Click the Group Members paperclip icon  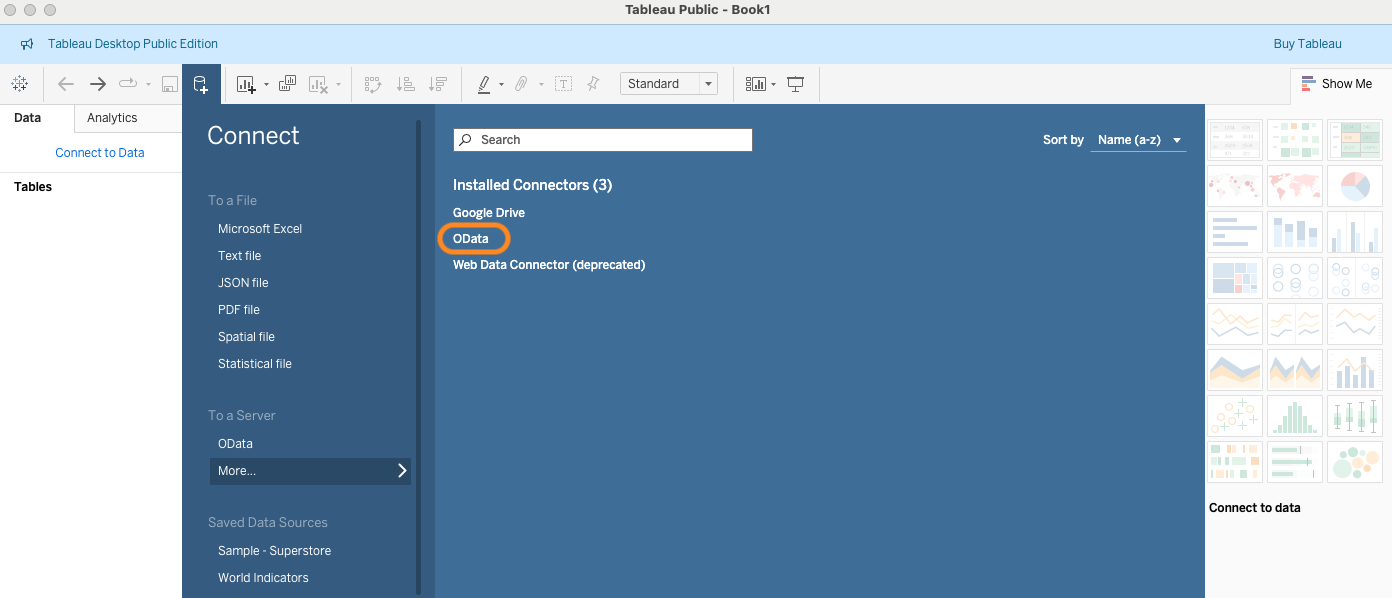(521, 84)
